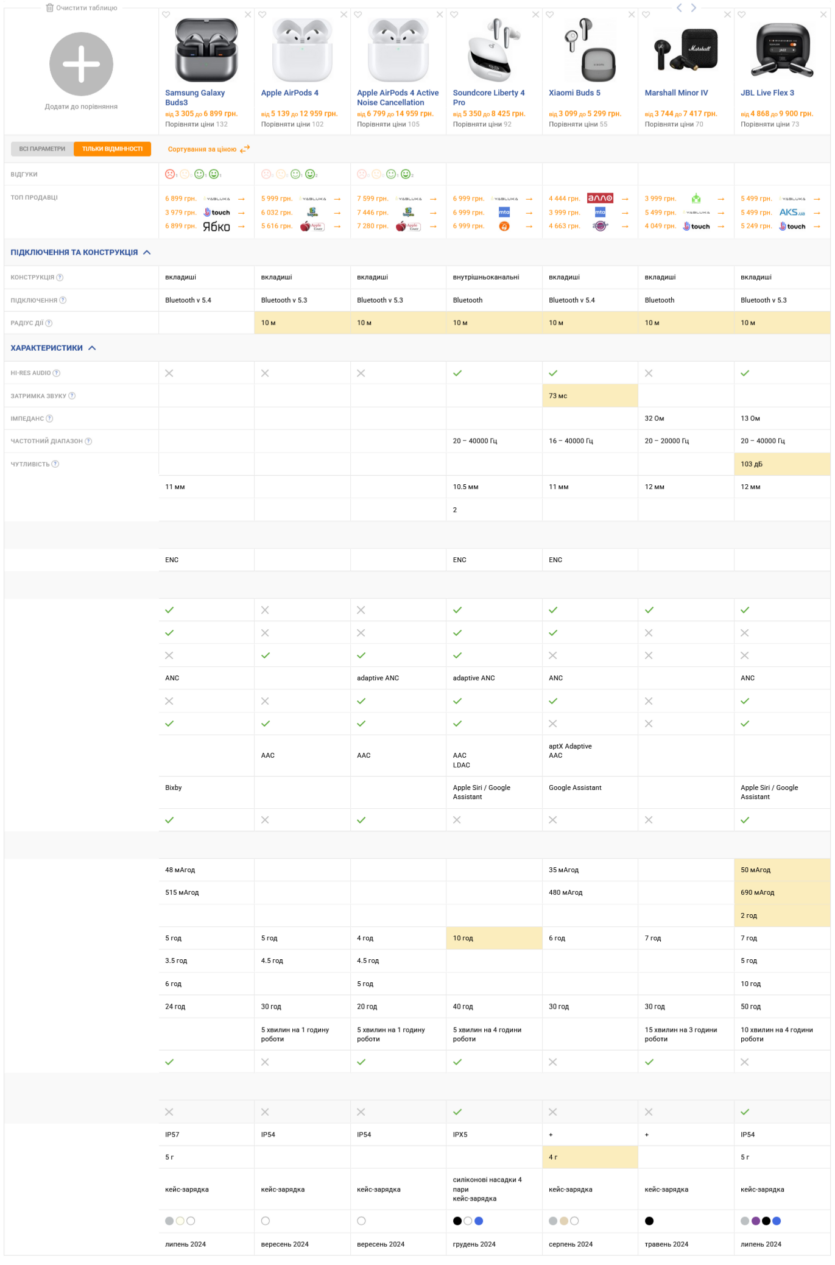The image size is (835, 1265).
Task: Favorite the Xiaomi Buds 5 (heart icon)
Action: coord(551,15)
